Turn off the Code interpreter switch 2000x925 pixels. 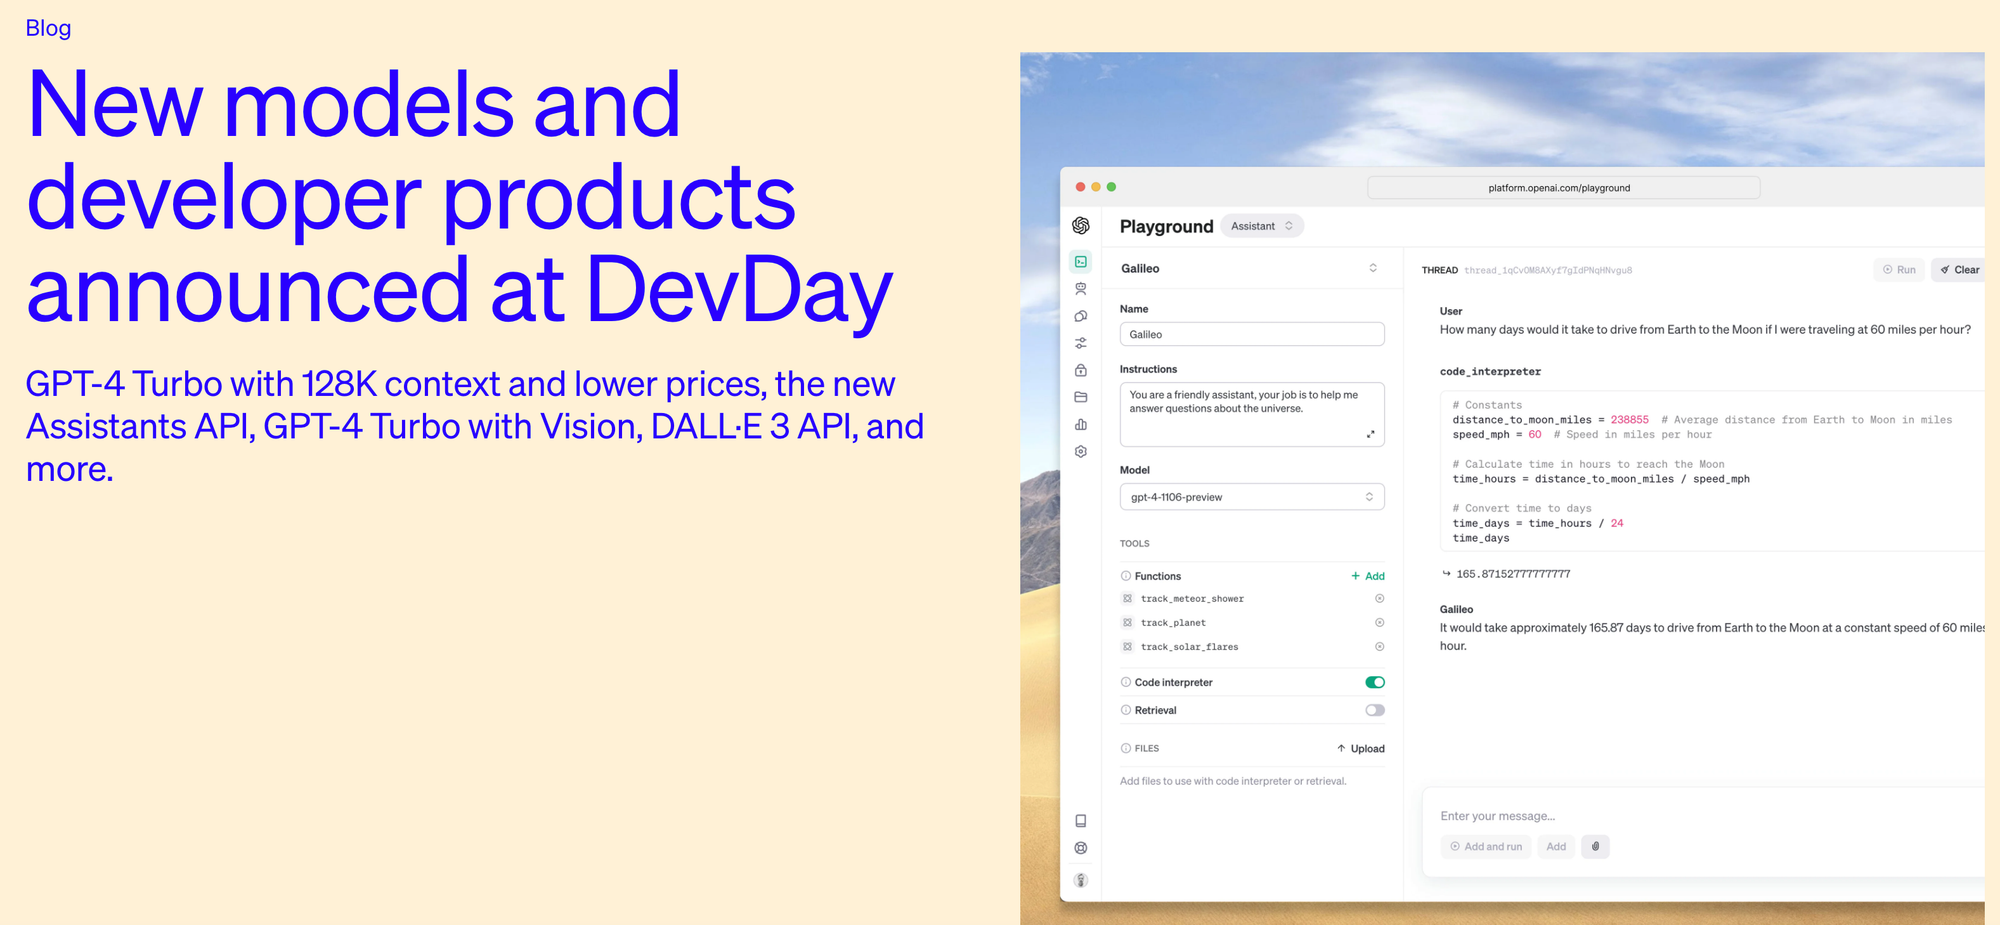[x=1375, y=682]
